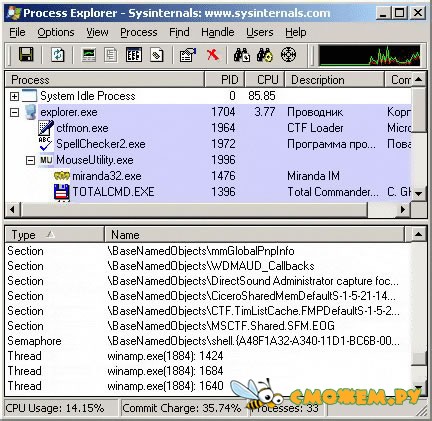Click the horizontal scrollbar of the process list
The width and height of the screenshot is (432, 421).
[x=208, y=210]
